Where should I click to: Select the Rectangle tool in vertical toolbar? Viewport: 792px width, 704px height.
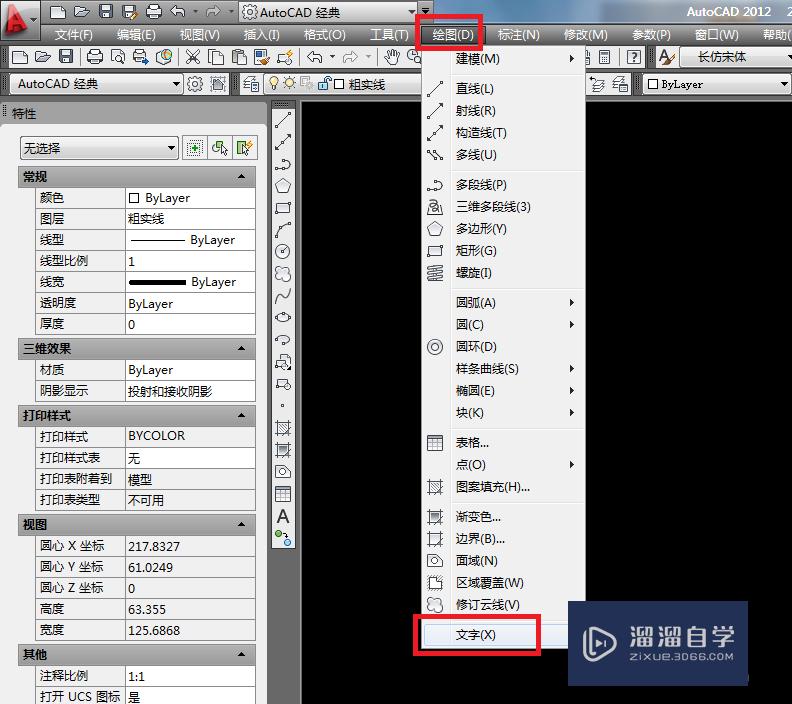pyautogui.click(x=283, y=208)
